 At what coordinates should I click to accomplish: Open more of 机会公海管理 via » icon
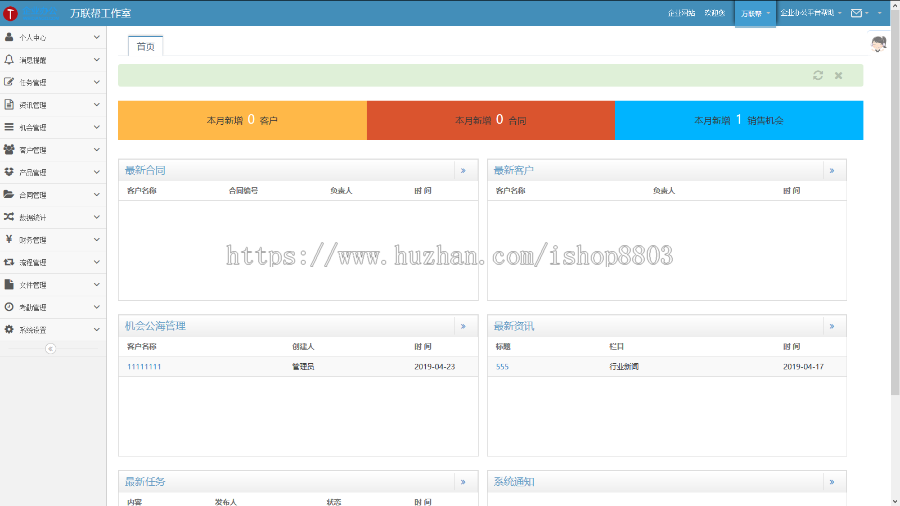coord(463,326)
